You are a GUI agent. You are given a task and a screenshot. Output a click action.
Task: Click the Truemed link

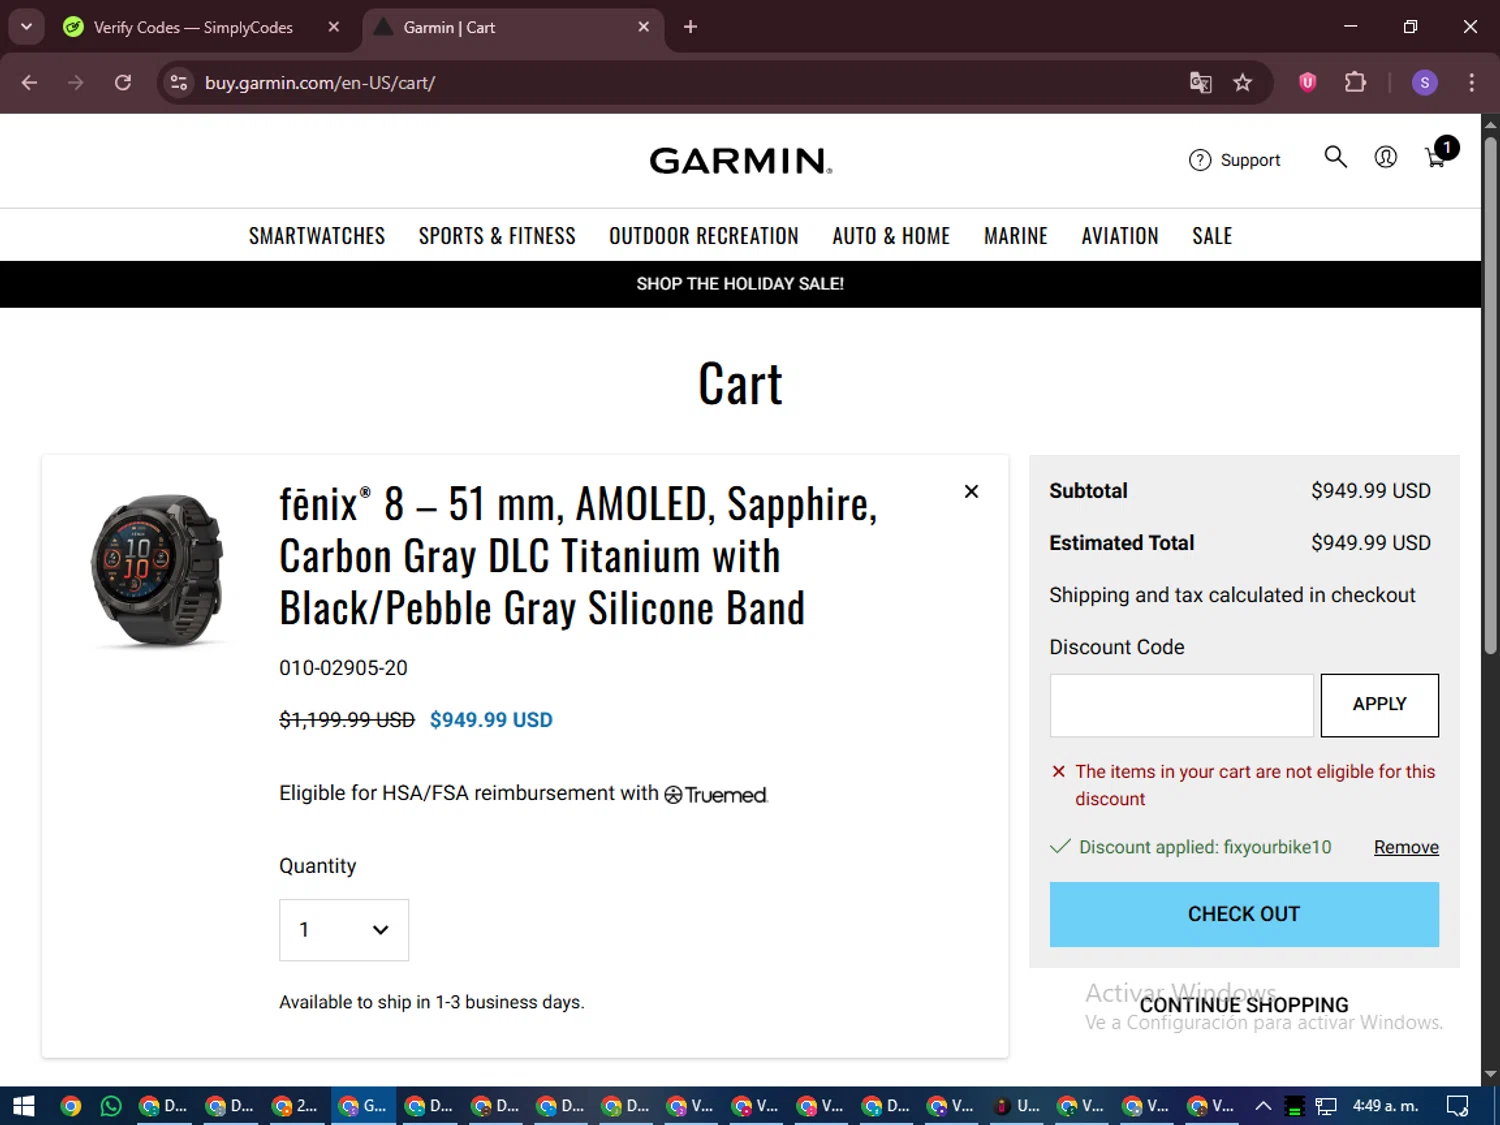[716, 795]
